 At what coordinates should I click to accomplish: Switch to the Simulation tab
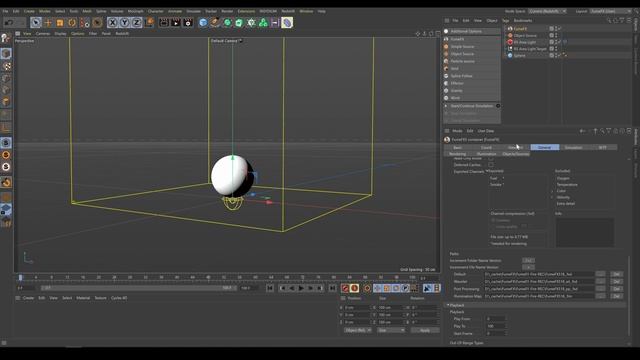573,147
